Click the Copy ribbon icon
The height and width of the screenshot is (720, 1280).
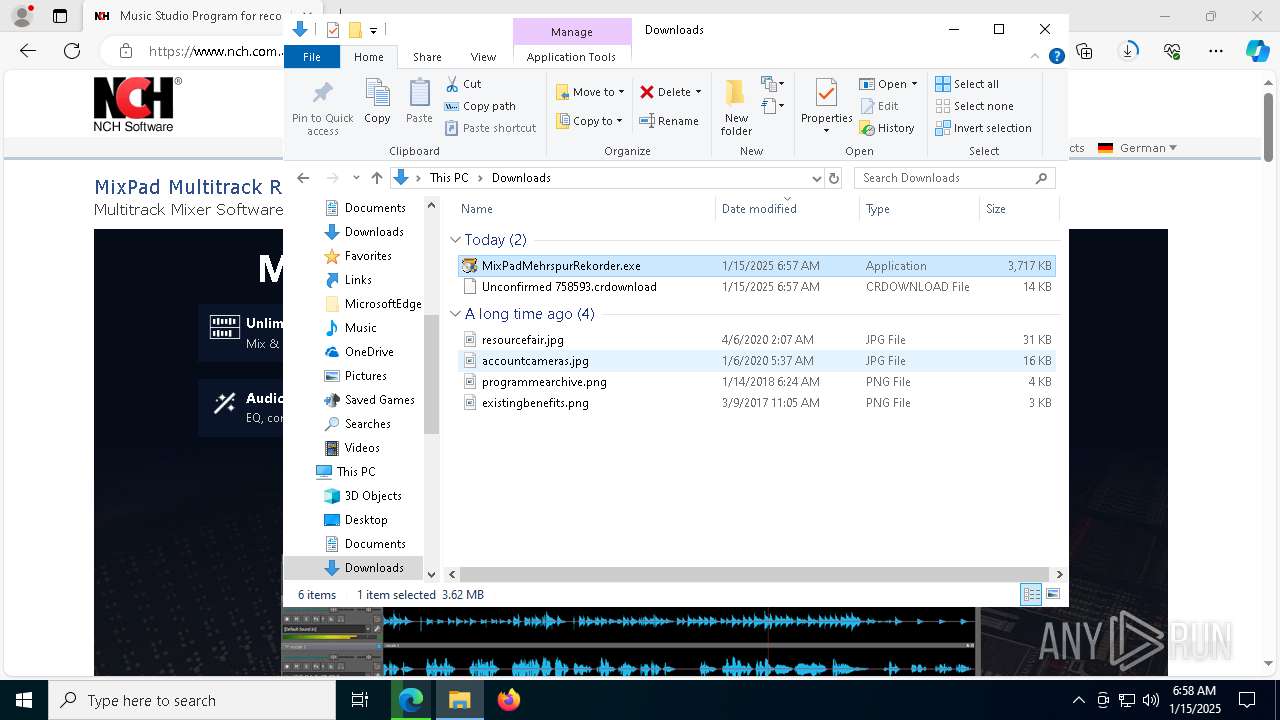coord(377,102)
